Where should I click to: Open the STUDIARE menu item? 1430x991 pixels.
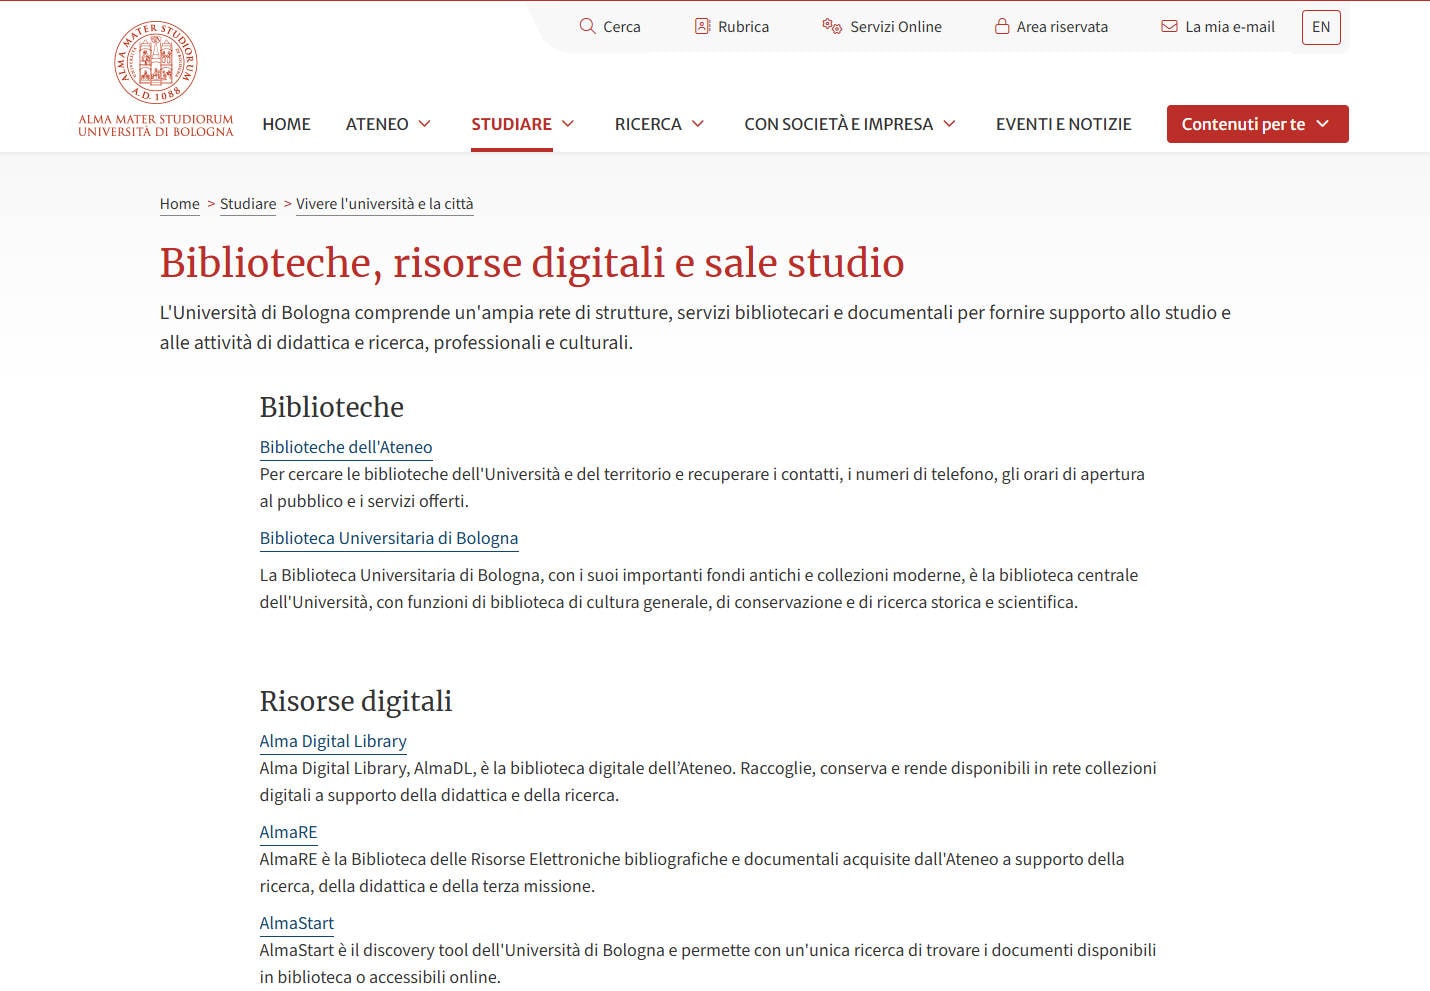[511, 124]
